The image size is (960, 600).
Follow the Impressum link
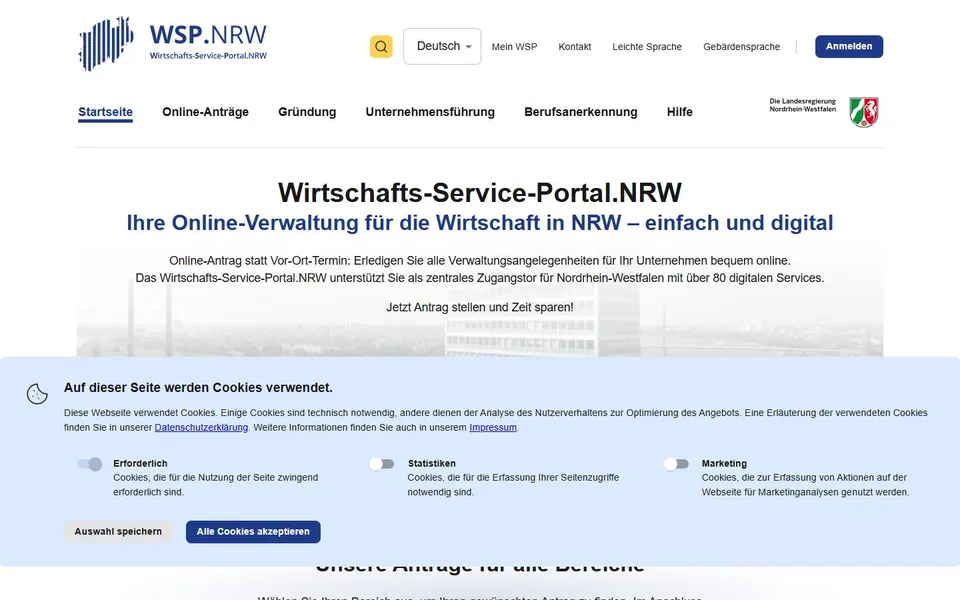tap(493, 427)
